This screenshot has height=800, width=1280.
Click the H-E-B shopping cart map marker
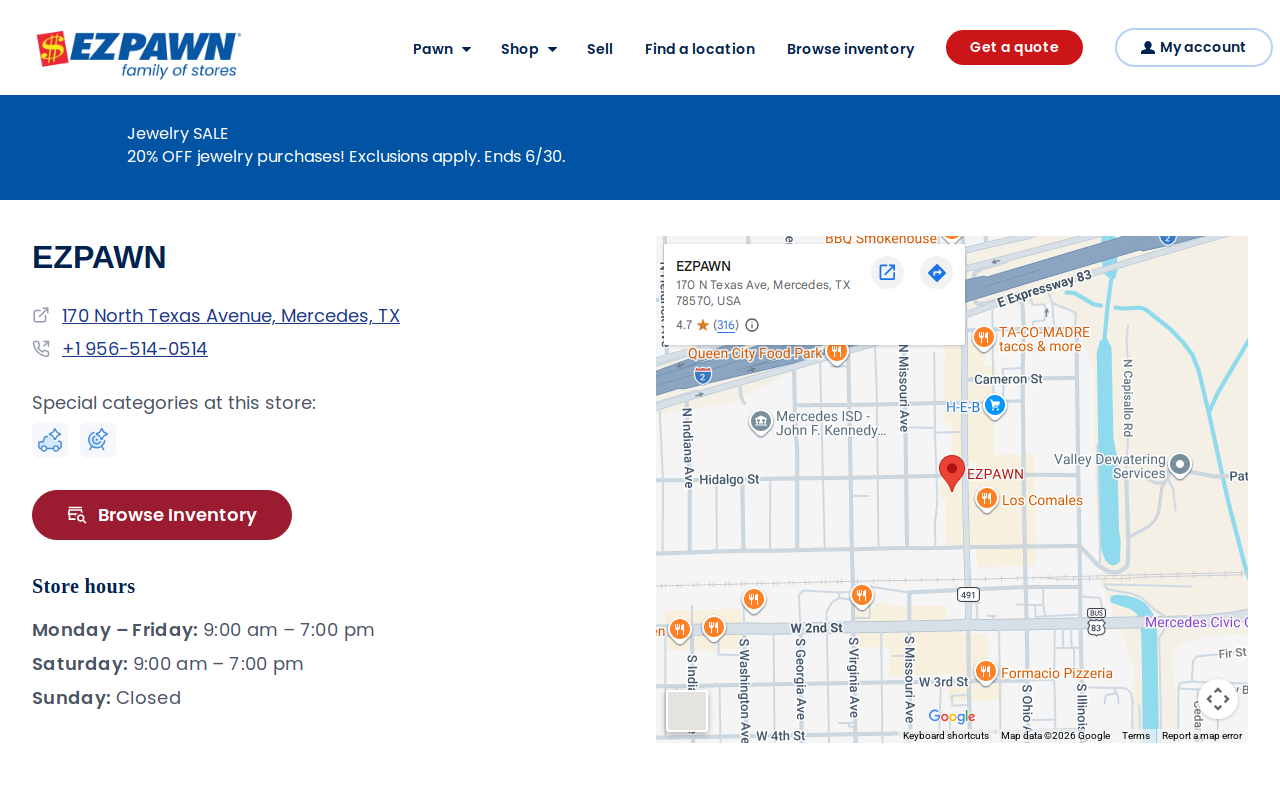click(994, 405)
